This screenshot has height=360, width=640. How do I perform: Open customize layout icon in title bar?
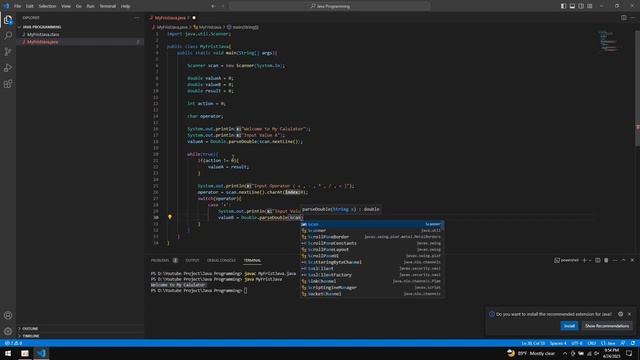pos(590,6)
